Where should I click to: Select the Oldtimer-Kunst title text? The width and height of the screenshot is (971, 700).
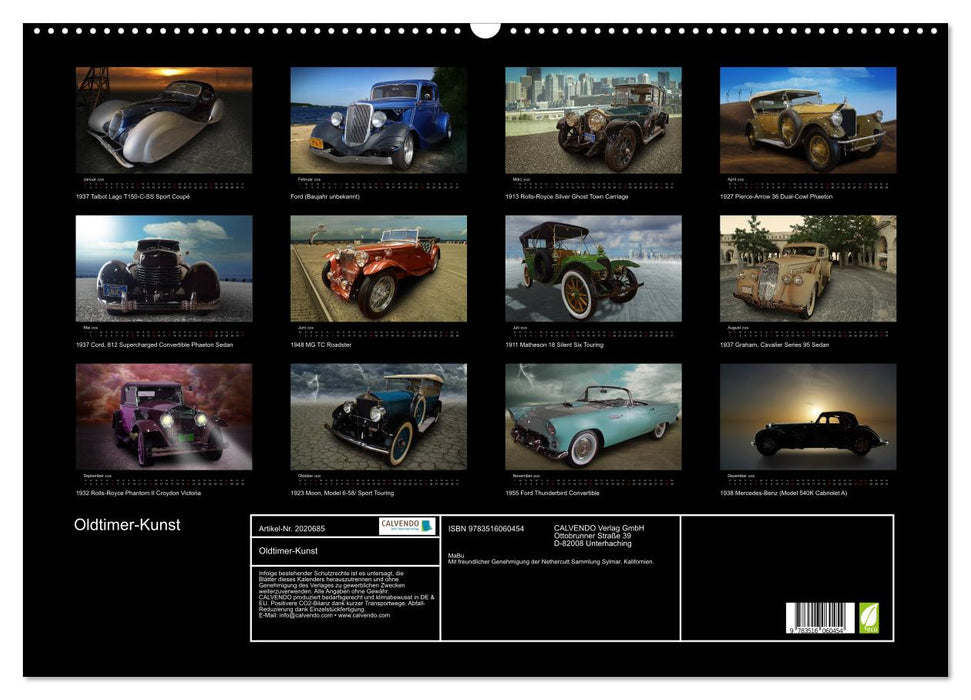coord(128,524)
